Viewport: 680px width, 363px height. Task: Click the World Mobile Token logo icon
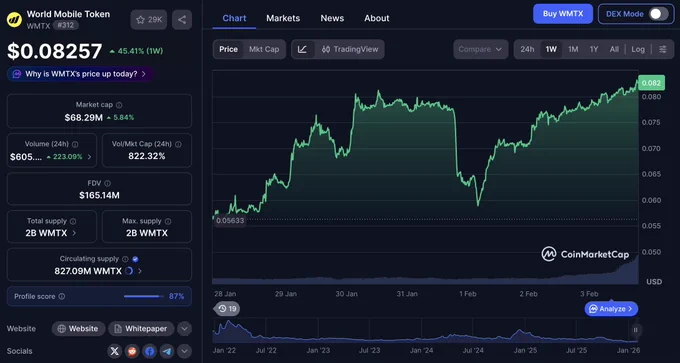14,20
